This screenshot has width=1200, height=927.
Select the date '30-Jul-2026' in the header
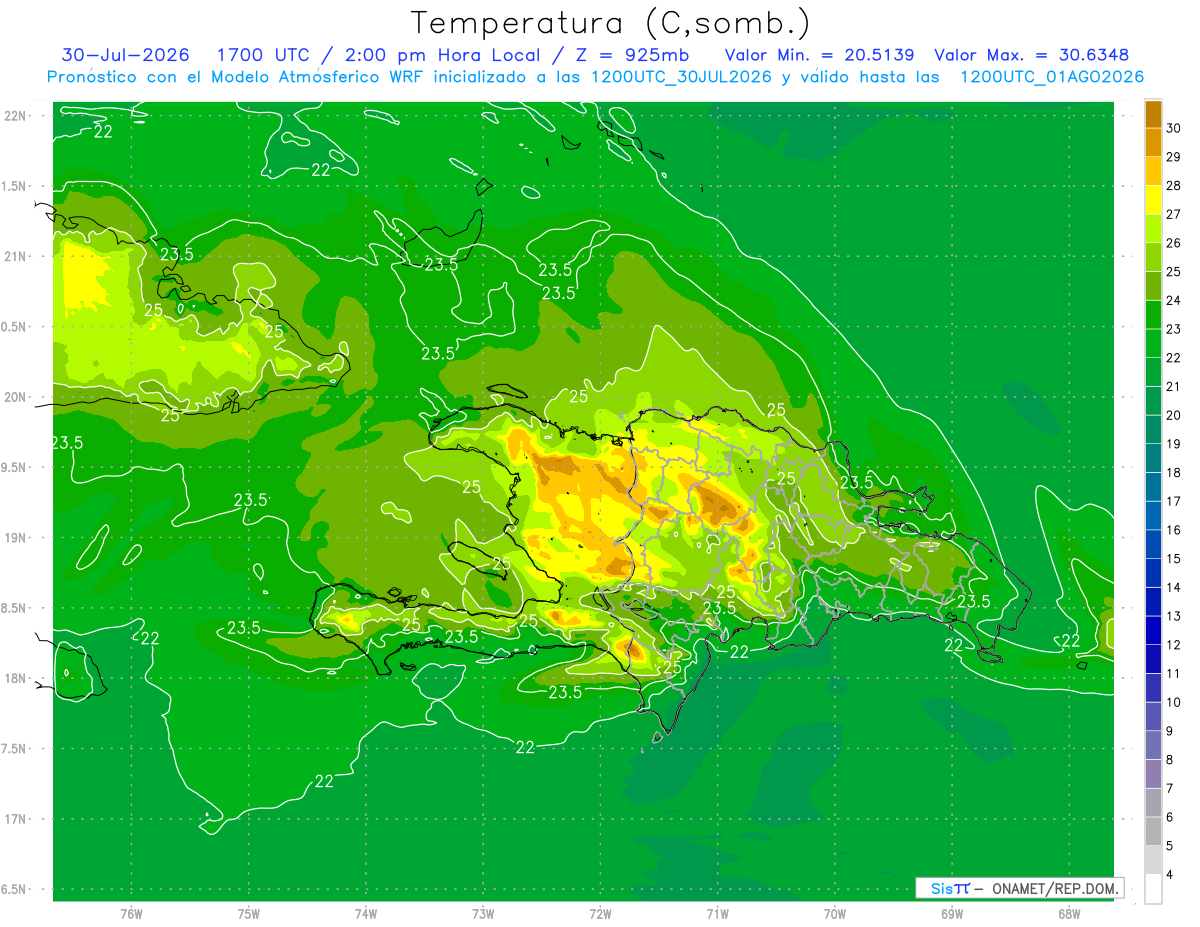click(x=126, y=55)
